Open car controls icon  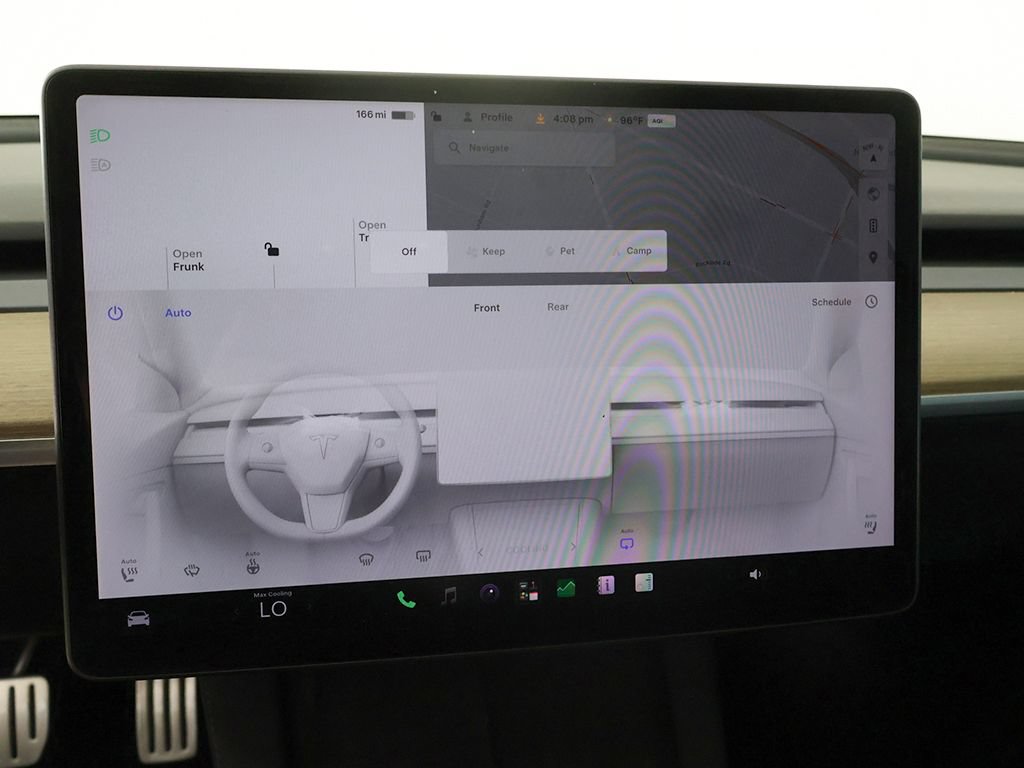[138, 618]
